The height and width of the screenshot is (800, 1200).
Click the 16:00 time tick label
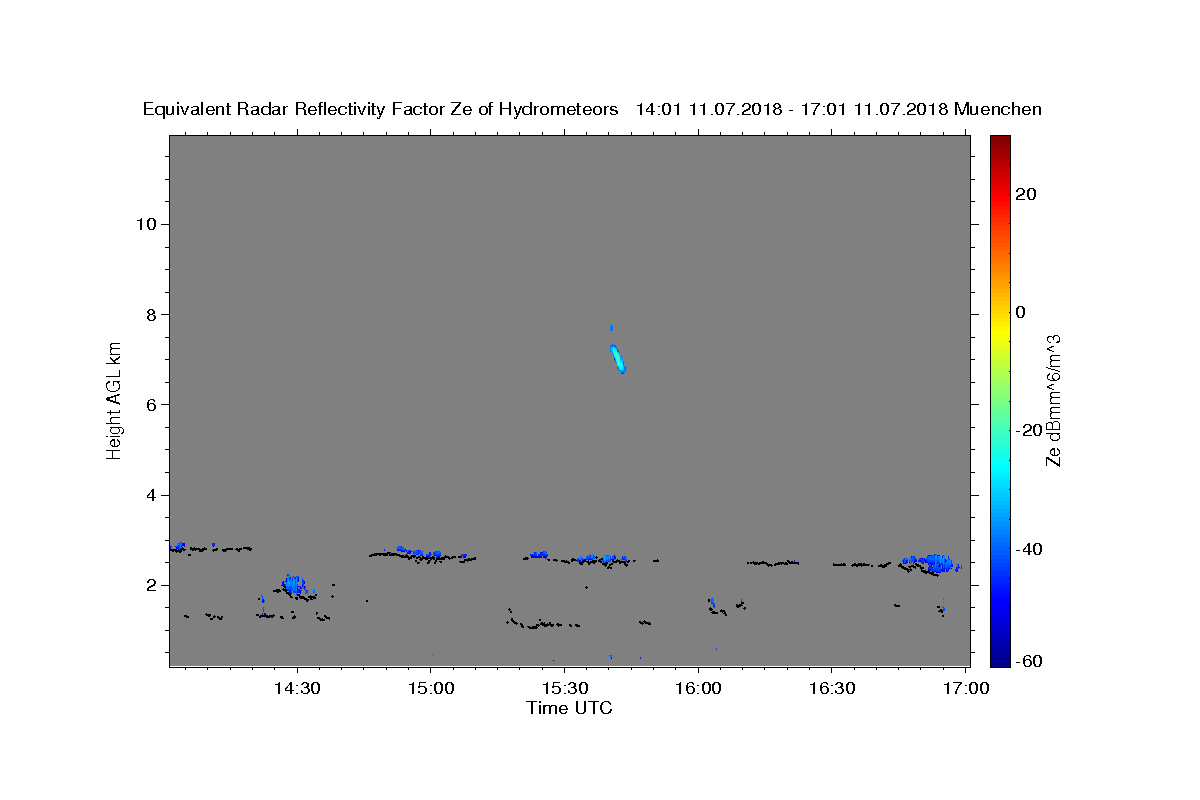click(x=698, y=688)
